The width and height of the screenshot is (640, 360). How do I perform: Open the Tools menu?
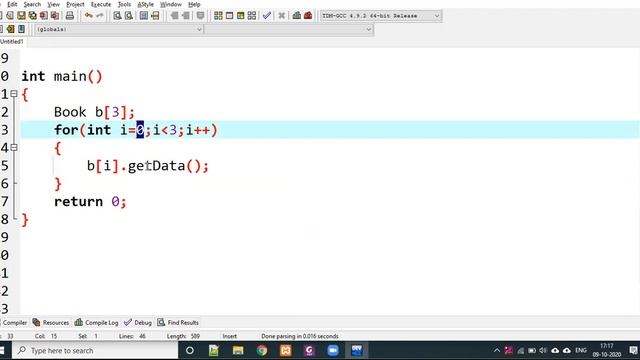124,4
